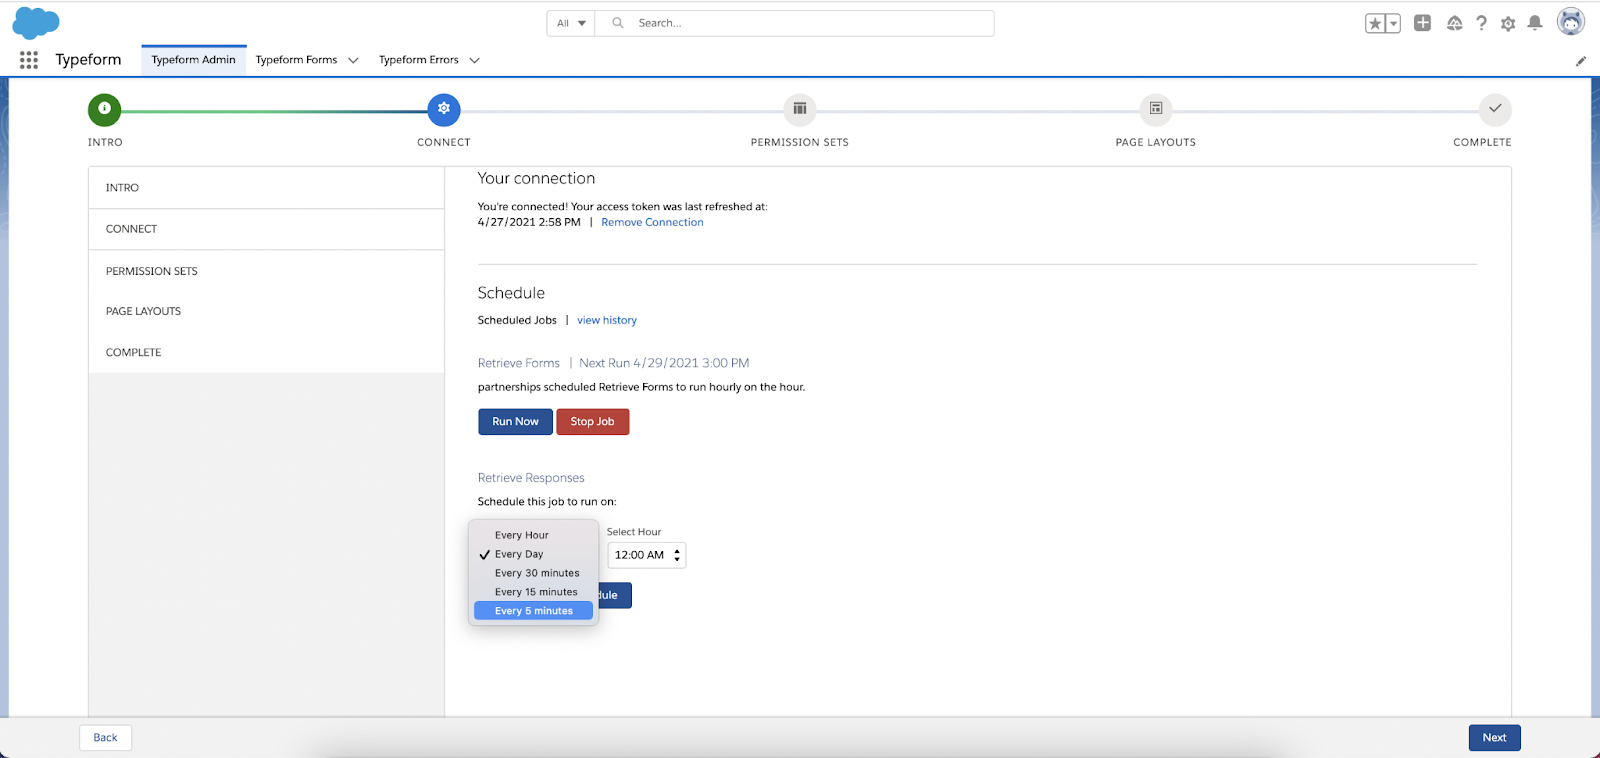Screen dimensions: 1600x758
Task: Click the Favorites star icon
Action: coord(1376,23)
